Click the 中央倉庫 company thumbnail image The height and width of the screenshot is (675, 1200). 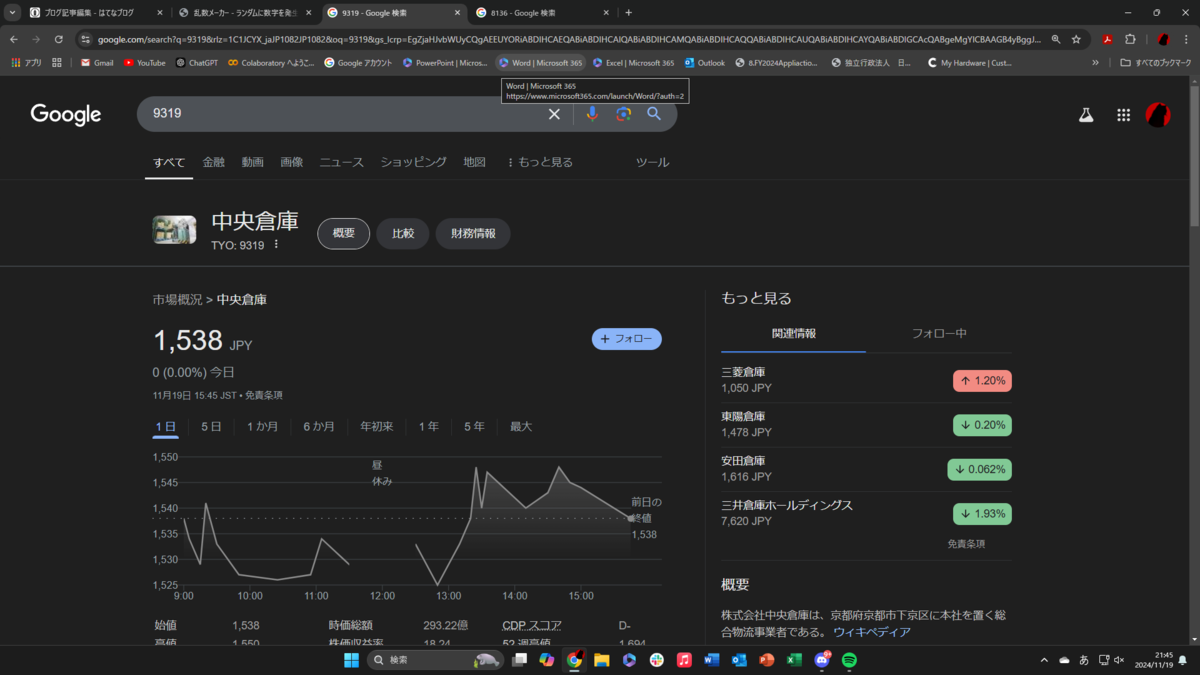174,230
